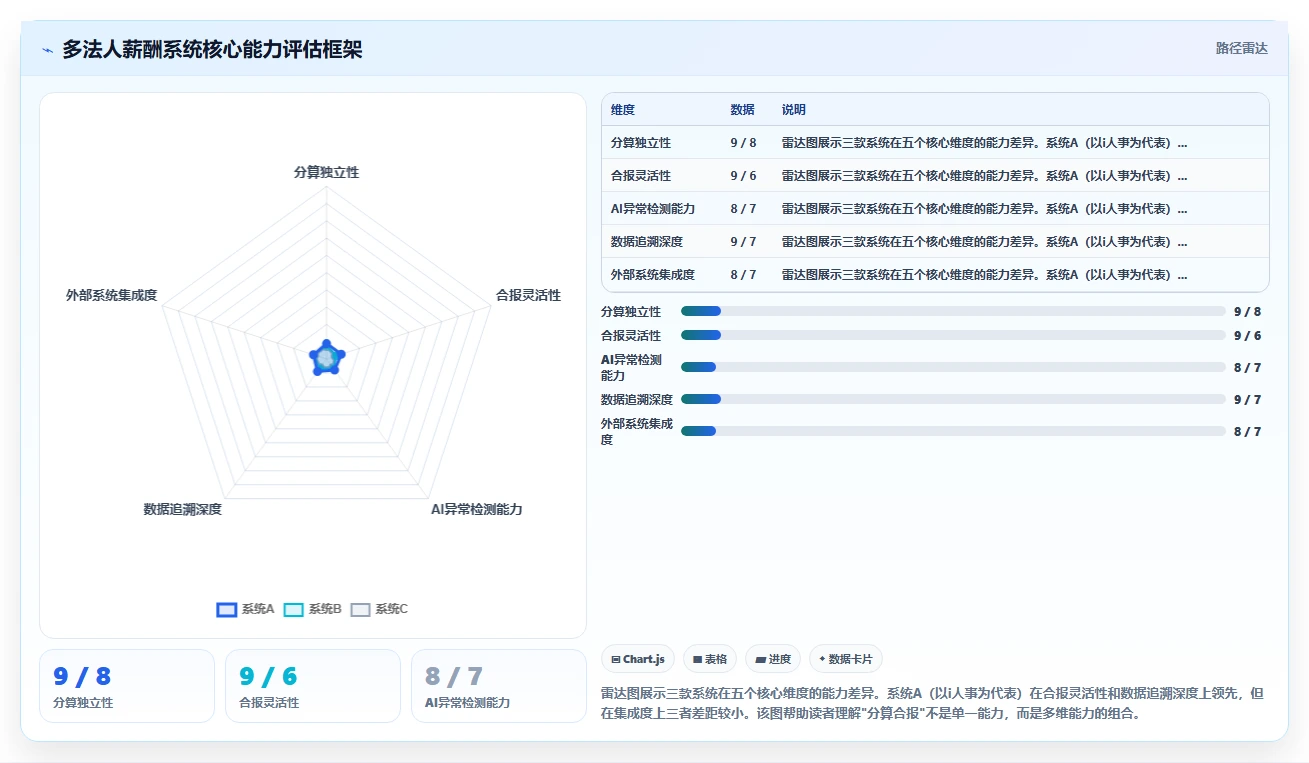Screen dimensions: 1309x763
Task: Click the Chart.js tag chip
Action: [x=638, y=659]
